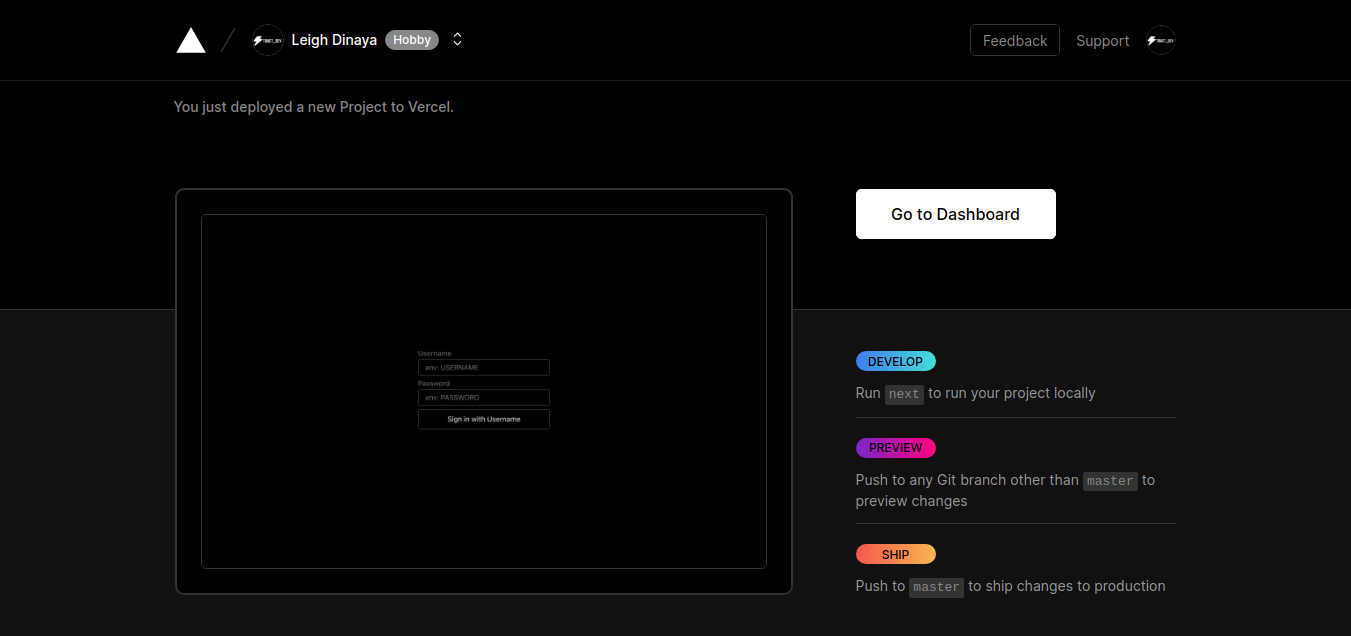Click the Hobby plan badge
Image resolution: width=1351 pixels, height=636 pixels.
412,40
